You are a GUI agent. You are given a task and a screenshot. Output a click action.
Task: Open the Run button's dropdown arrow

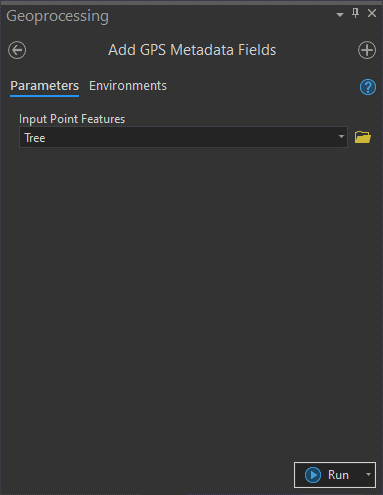pos(368,475)
